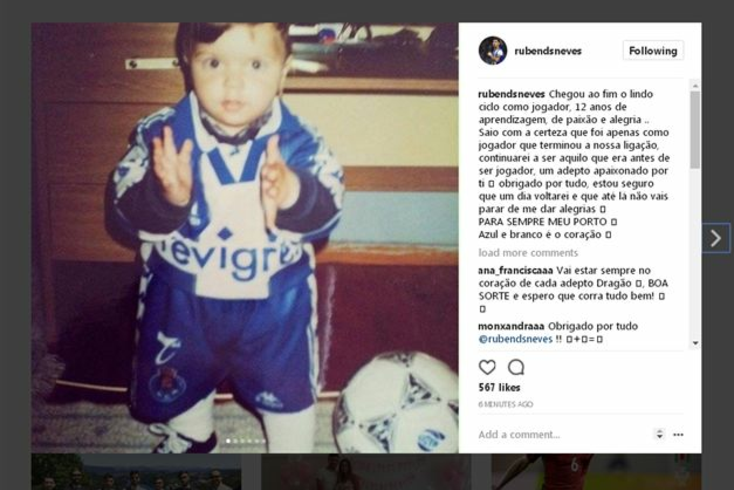The image size is (734, 490).
Task: Select the first carousel dot indicator
Action: tap(228, 441)
